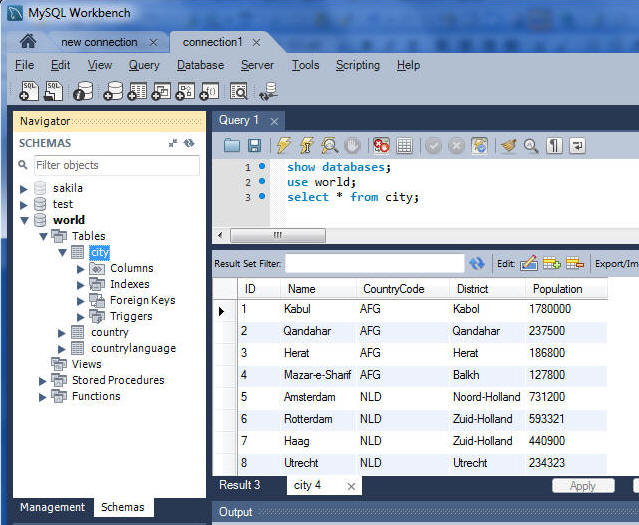Create a new schema toolbar icon
639x525 pixels.
point(113,91)
